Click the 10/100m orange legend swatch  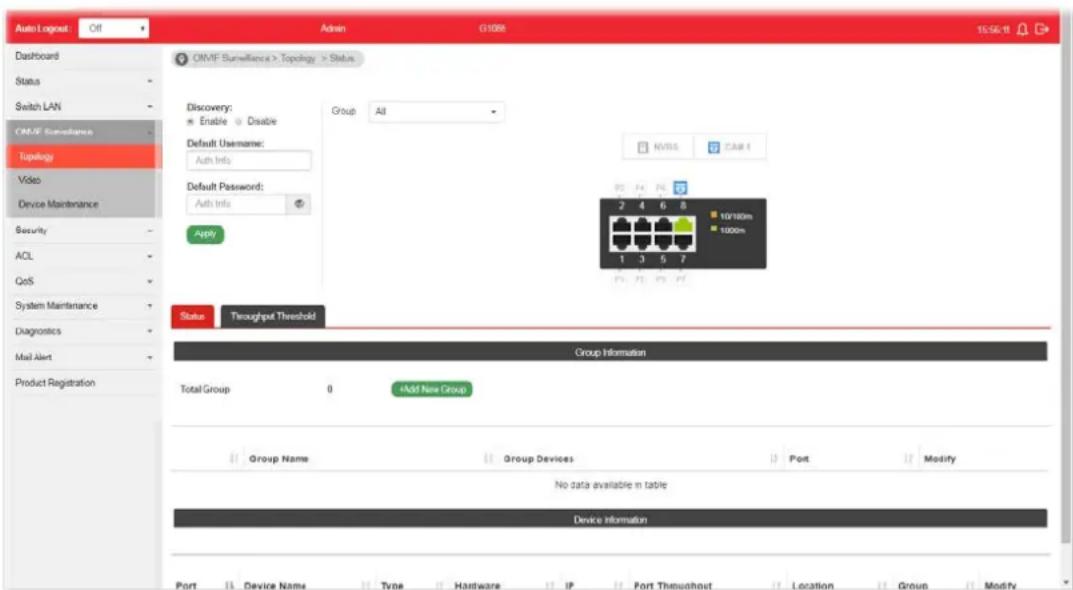tap(714, 216)
